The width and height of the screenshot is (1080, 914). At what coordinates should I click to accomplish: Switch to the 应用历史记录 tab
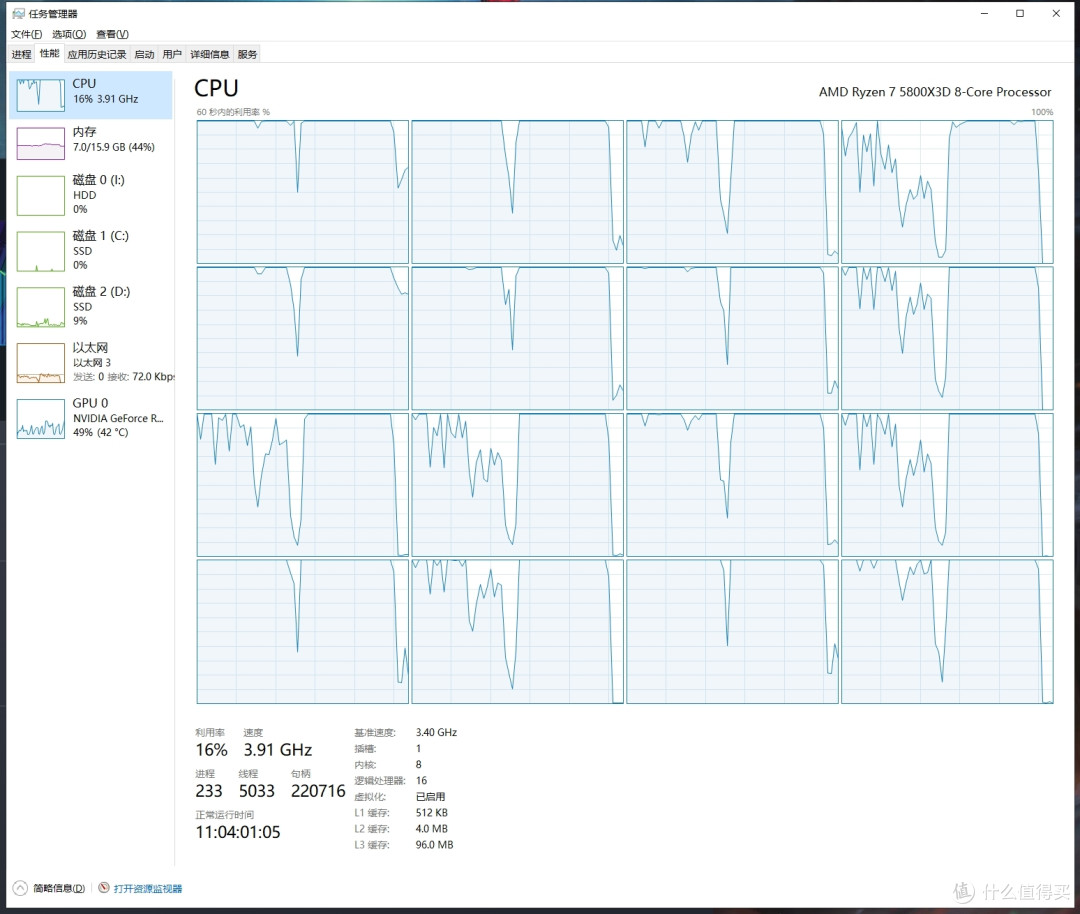97,54
